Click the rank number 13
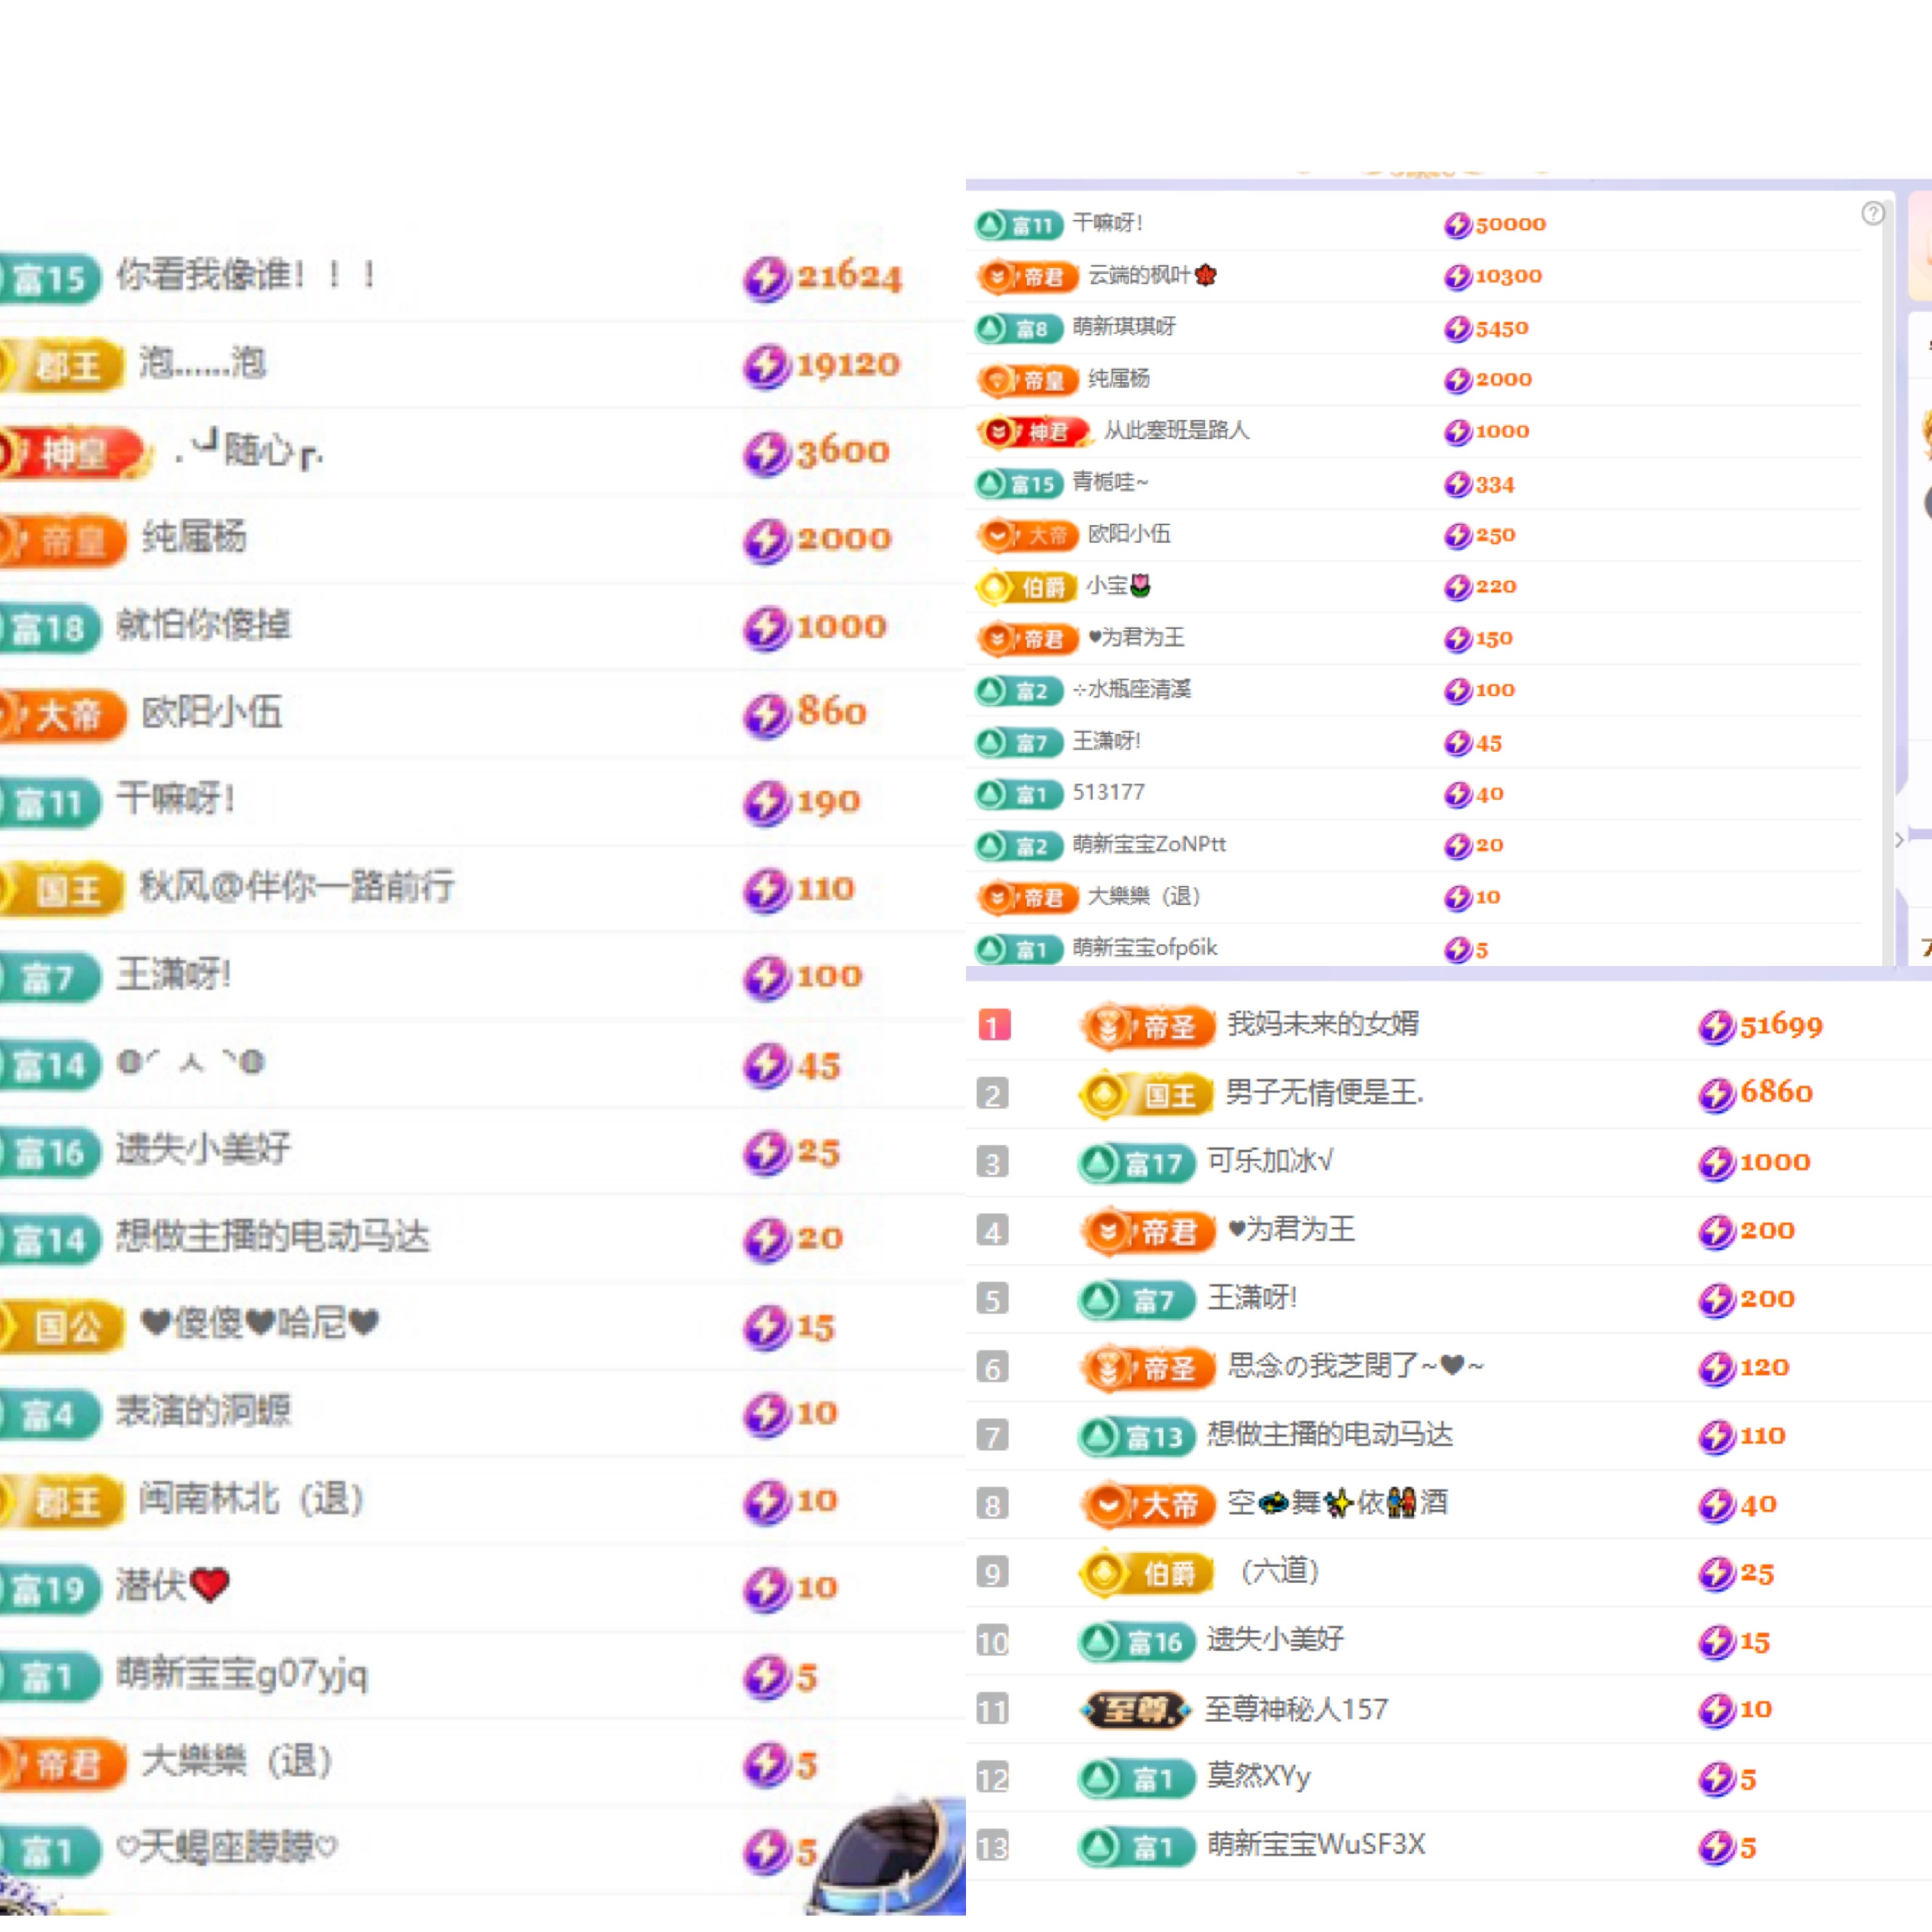1932x1932 pixels. (x=993, y=1847)
